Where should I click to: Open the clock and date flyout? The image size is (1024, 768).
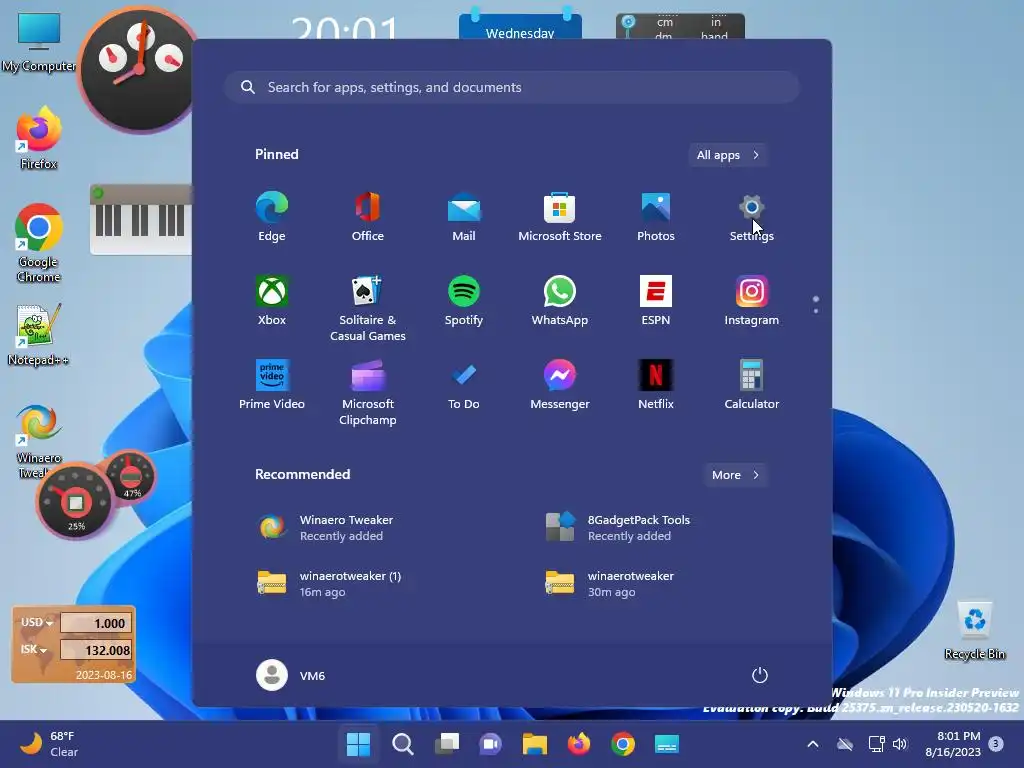[x=953, y=744]
